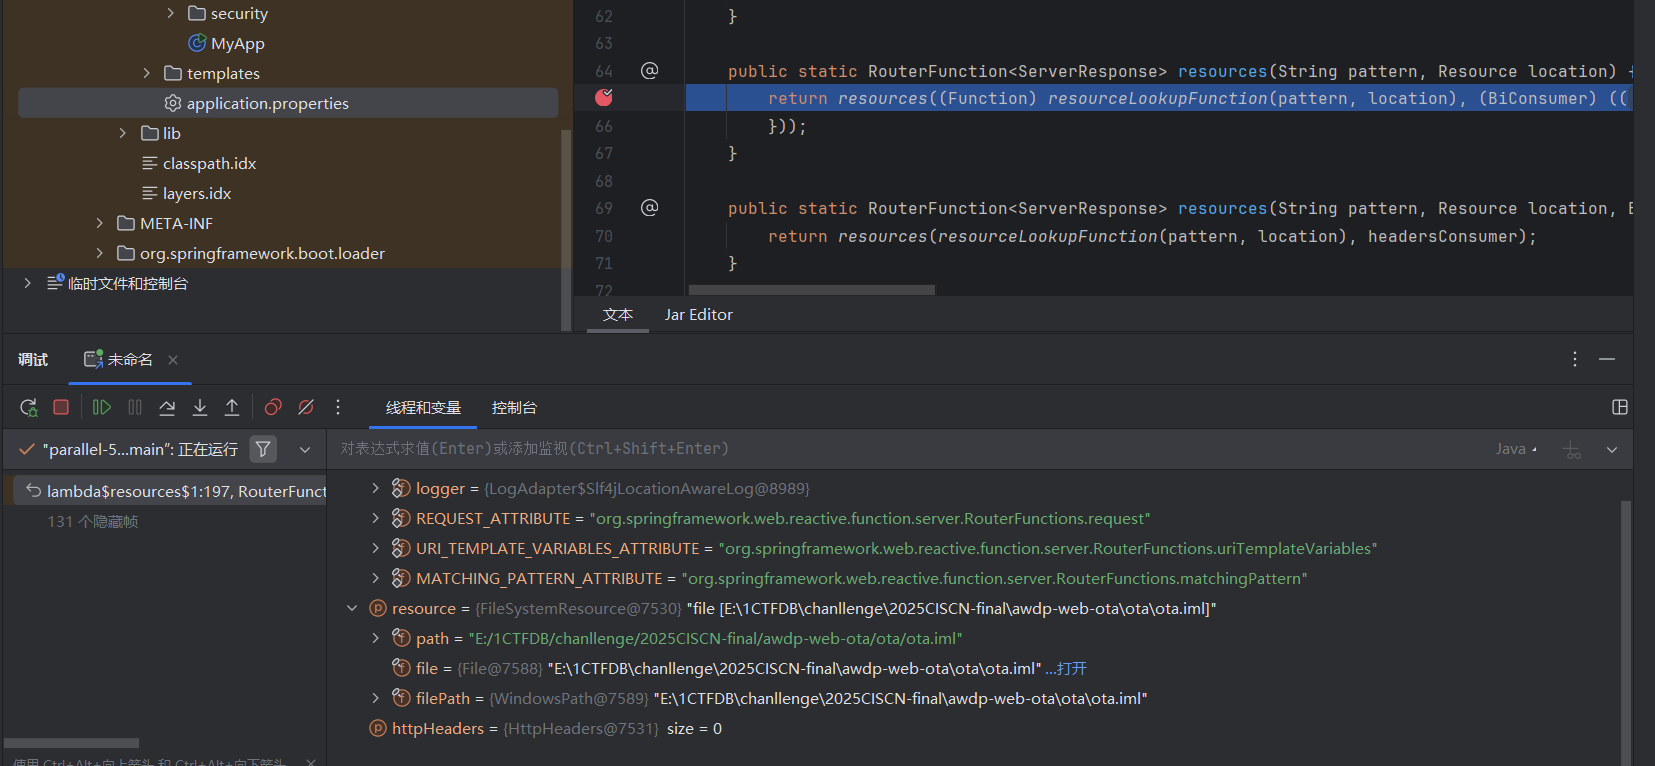
Task: Expand the templates folder
Action: (147, 73)
